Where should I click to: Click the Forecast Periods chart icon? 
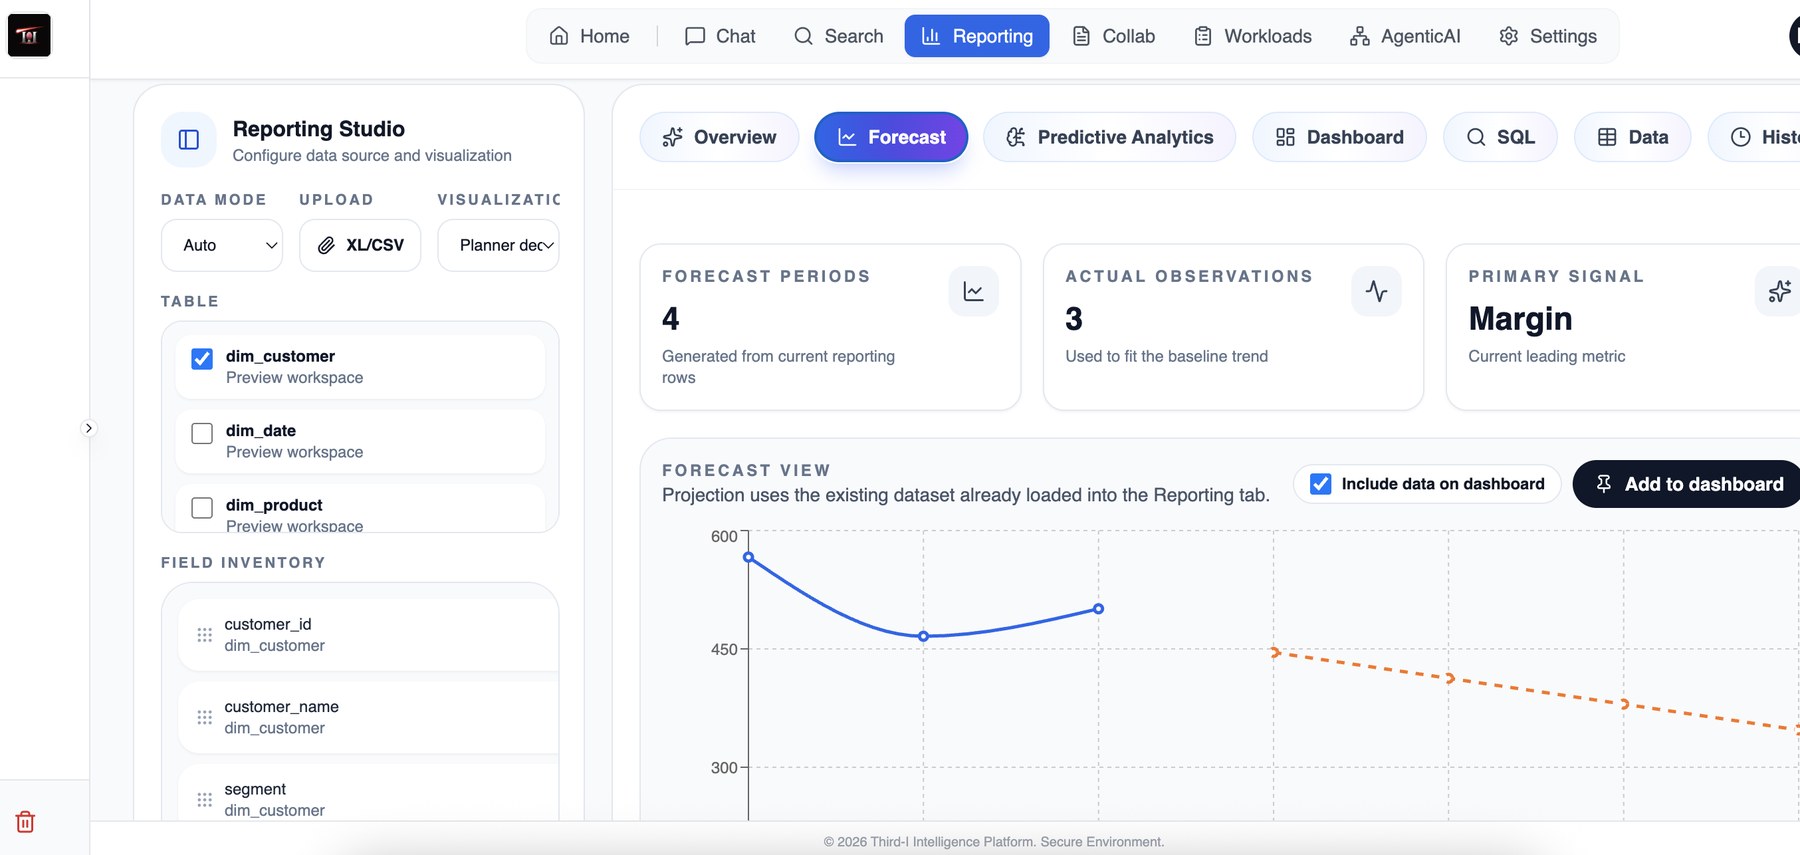(973, 291)
